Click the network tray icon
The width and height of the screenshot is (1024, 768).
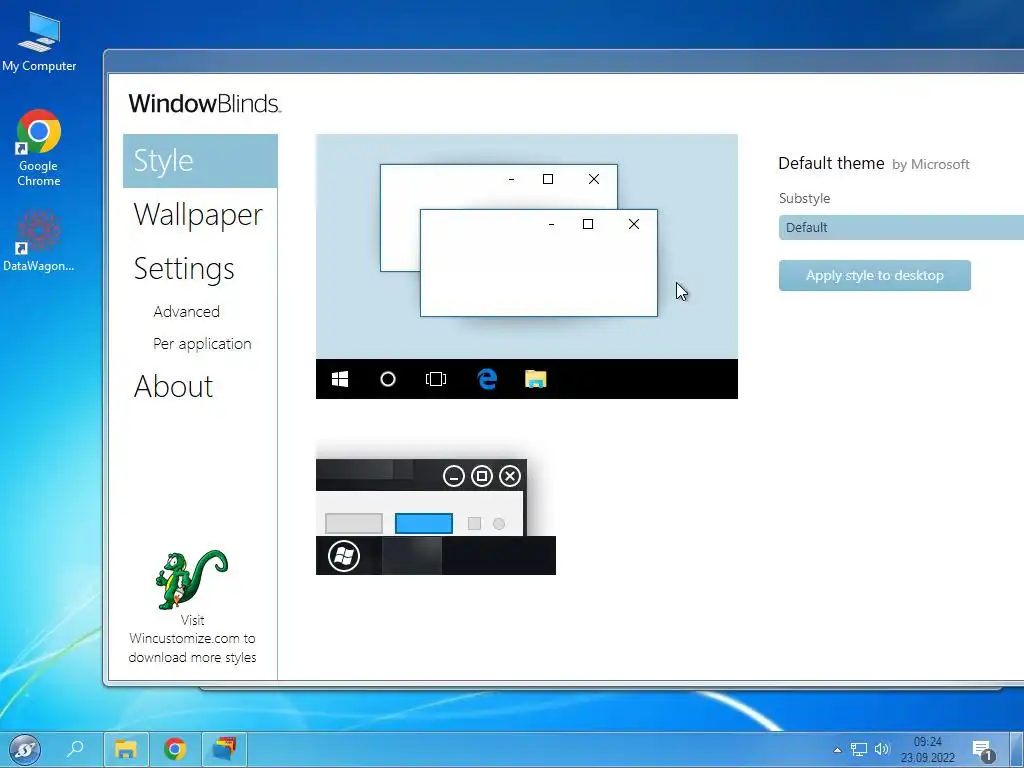pos(859,750)
